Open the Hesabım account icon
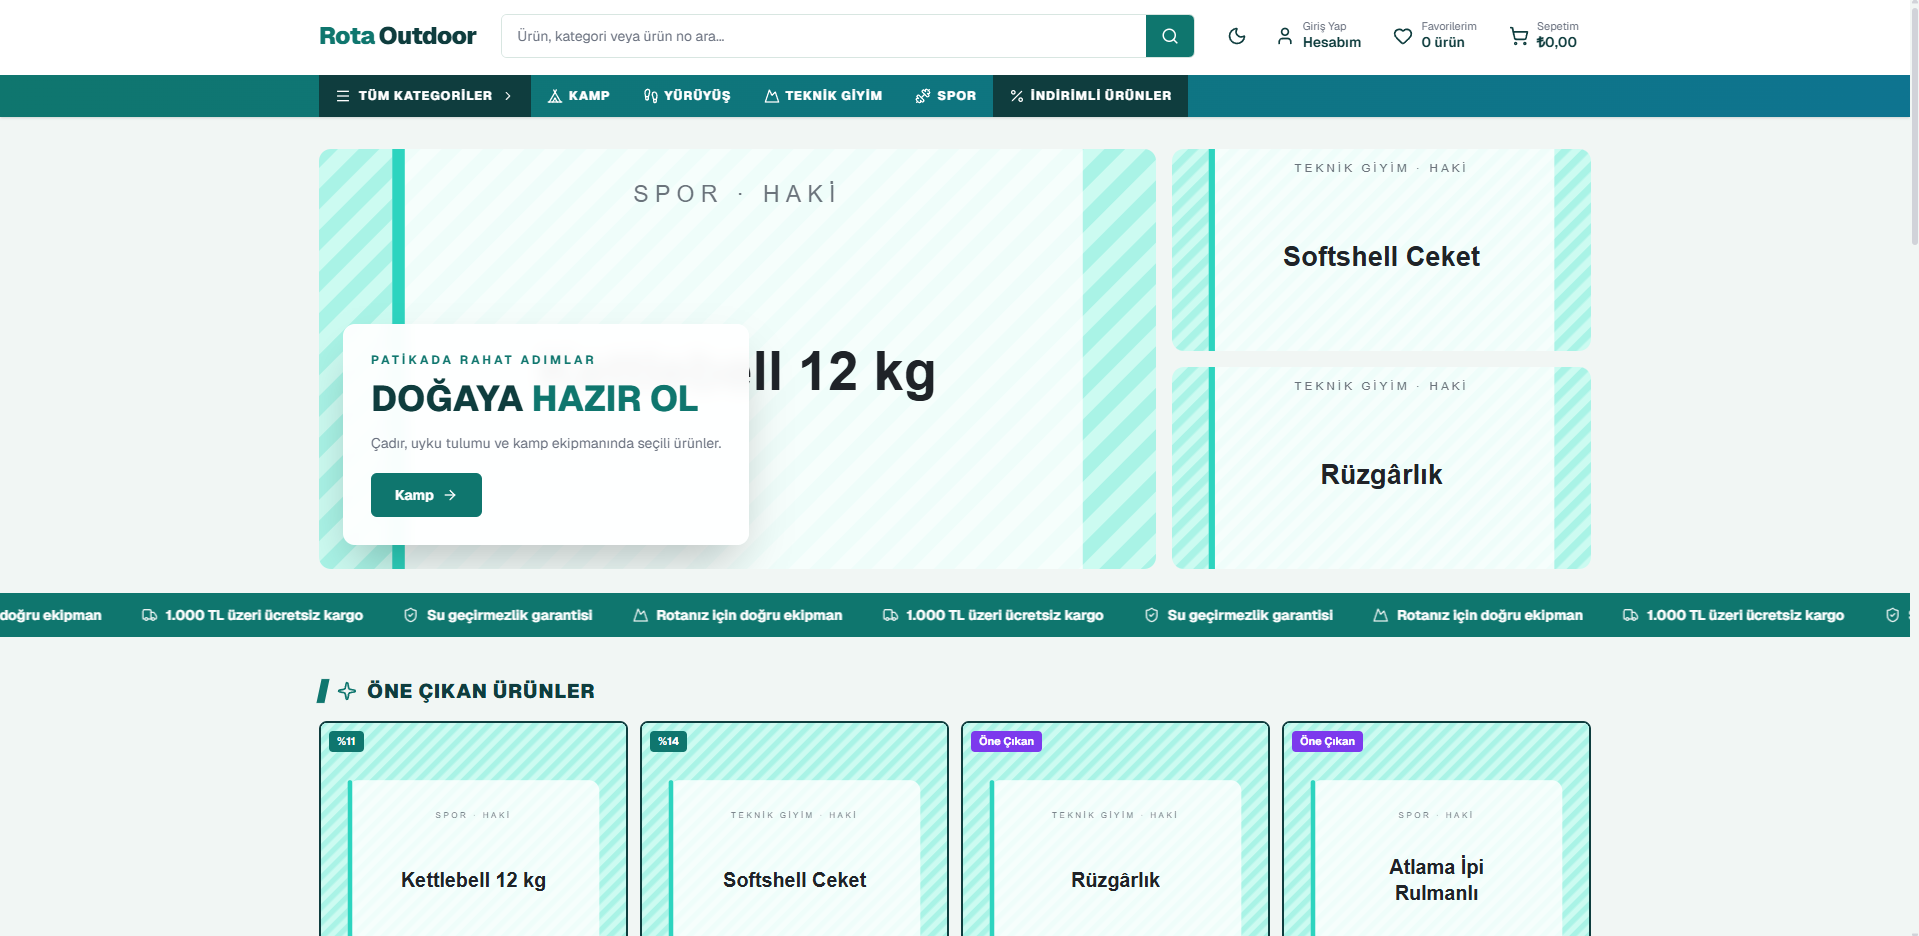This screenshot has height=936, width=1919. point(1285,36)
